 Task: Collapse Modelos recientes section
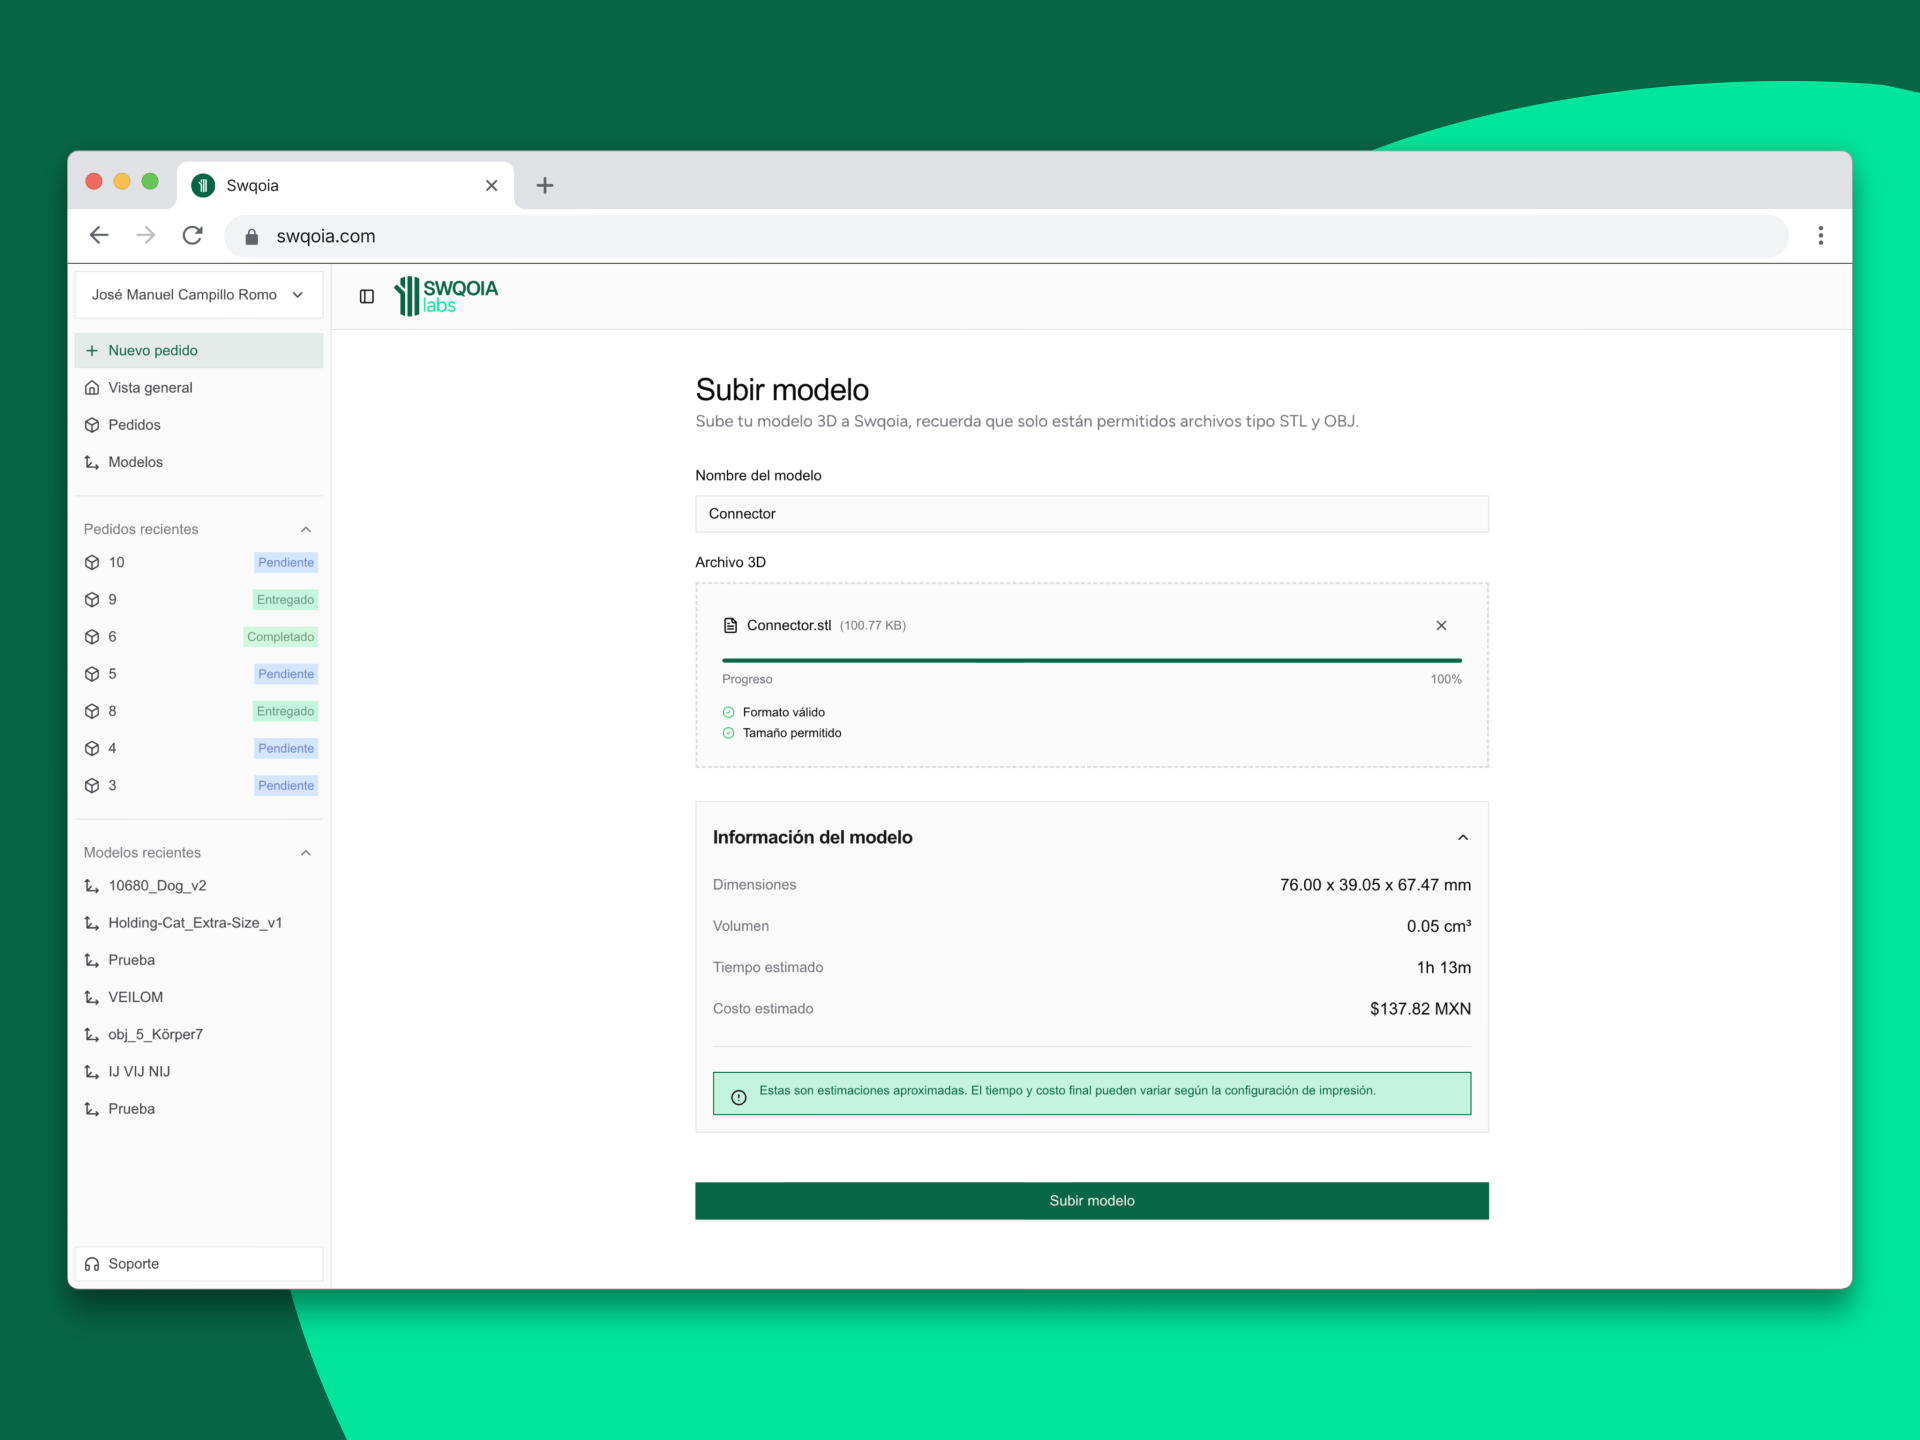306,853
